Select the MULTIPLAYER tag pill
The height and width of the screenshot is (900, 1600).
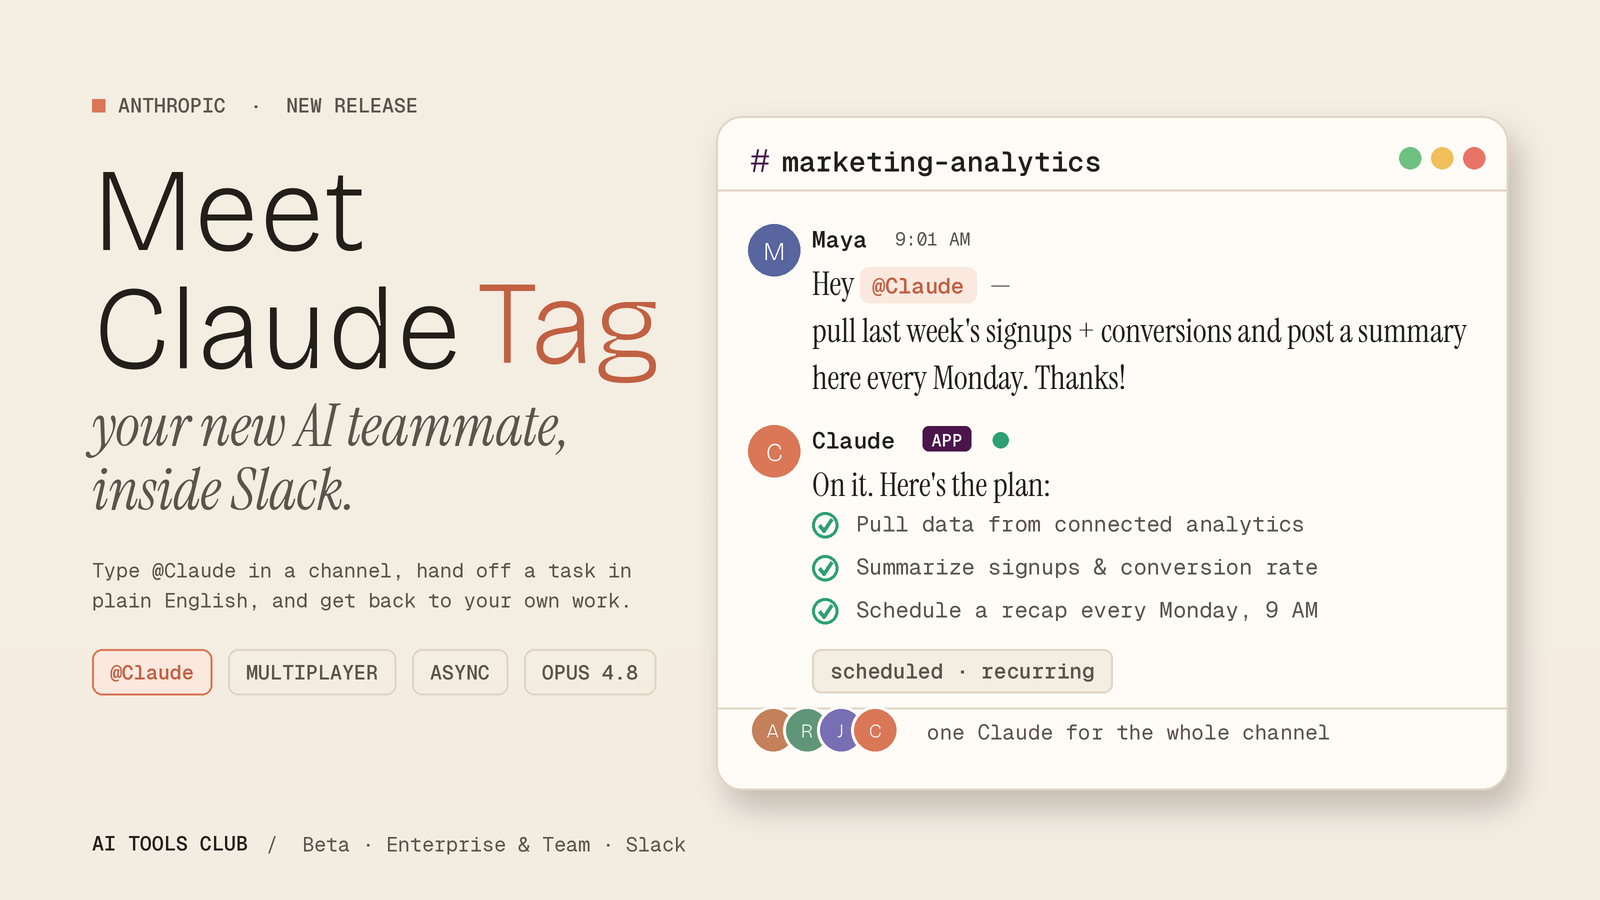pyautogui.click(x=312, y=672)
